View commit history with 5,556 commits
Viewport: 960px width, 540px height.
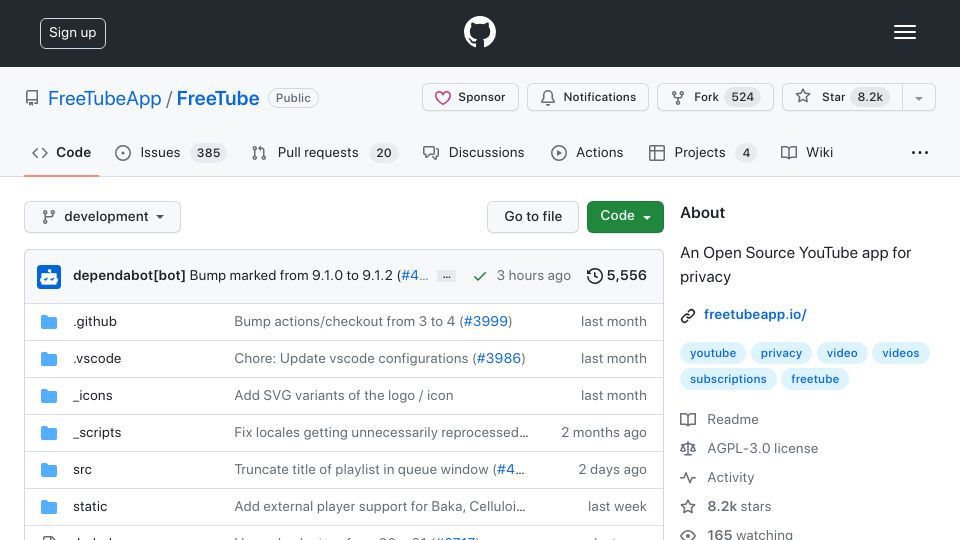(x=617, y=276)
